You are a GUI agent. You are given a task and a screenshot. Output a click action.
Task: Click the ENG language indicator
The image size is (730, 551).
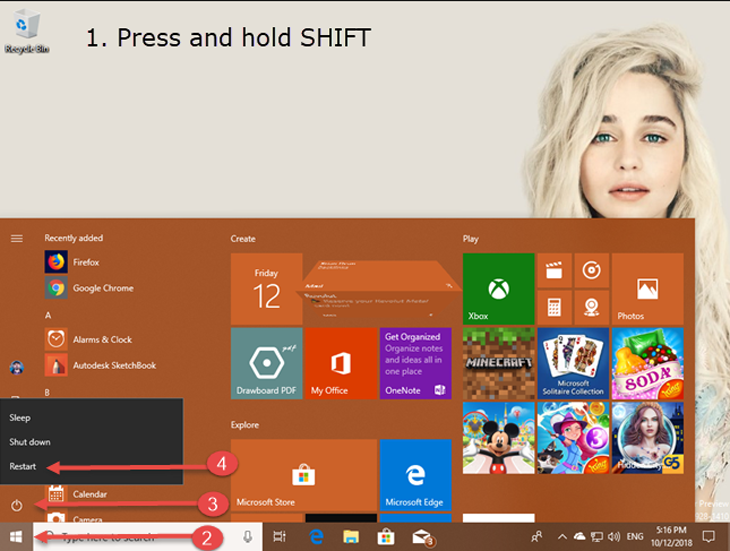tap(635, 537)
